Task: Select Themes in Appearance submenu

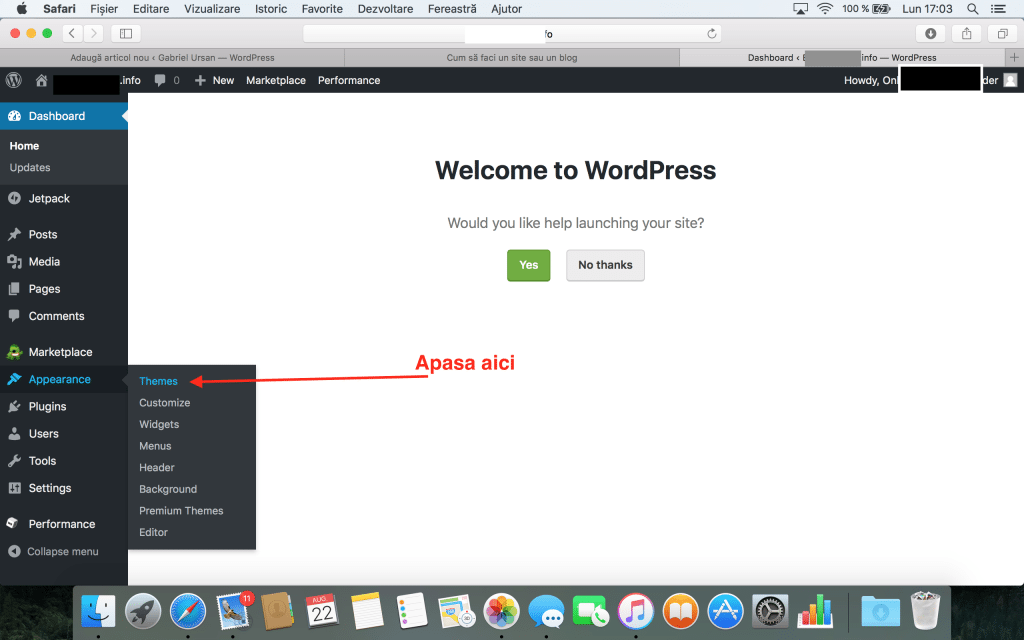Action: (158, 381)
